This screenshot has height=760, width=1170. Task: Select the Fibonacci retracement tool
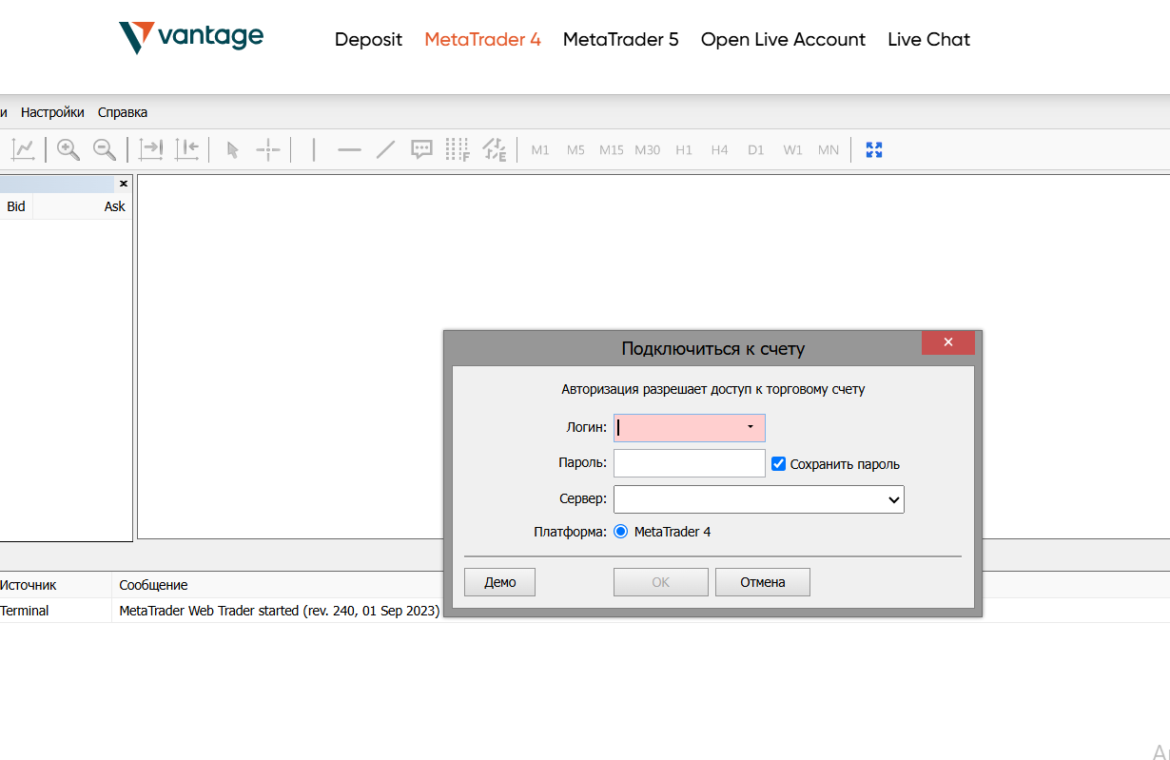457,150
